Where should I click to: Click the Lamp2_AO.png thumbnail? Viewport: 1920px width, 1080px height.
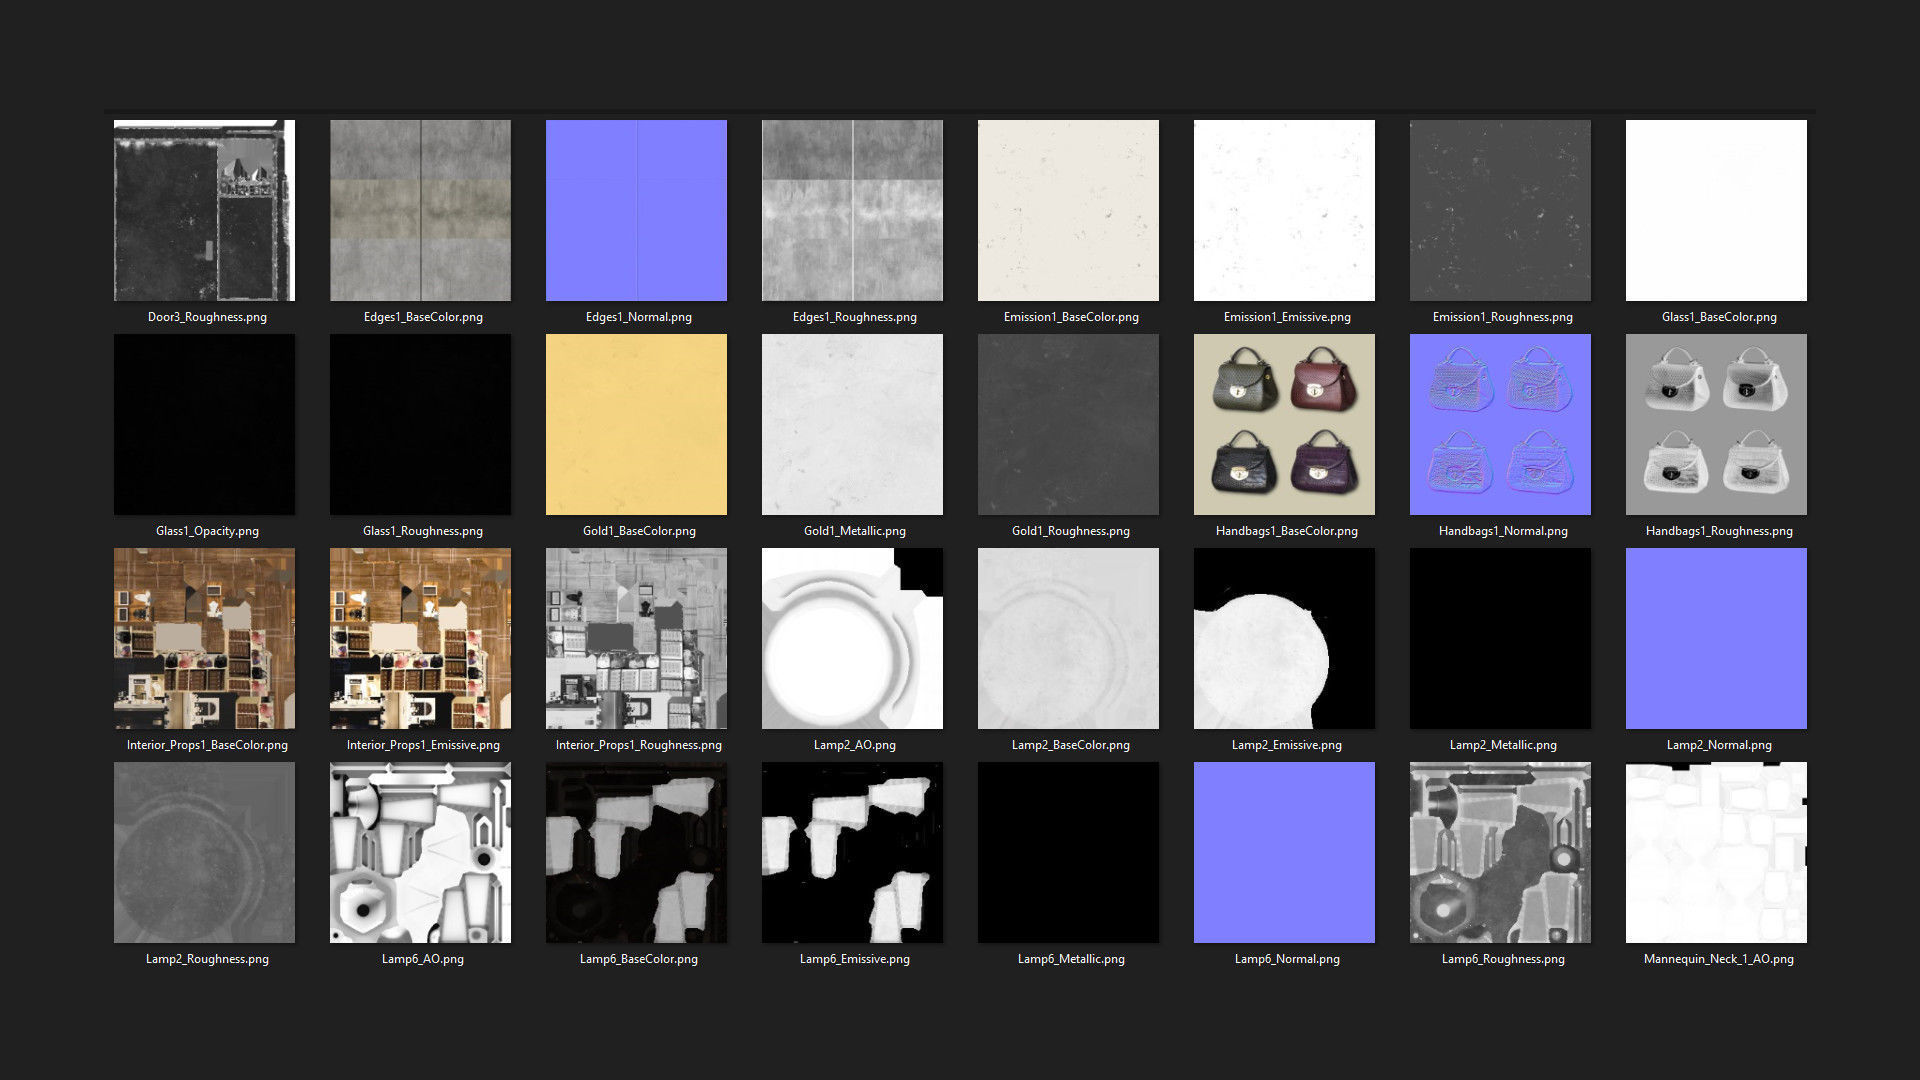[852, 638]
